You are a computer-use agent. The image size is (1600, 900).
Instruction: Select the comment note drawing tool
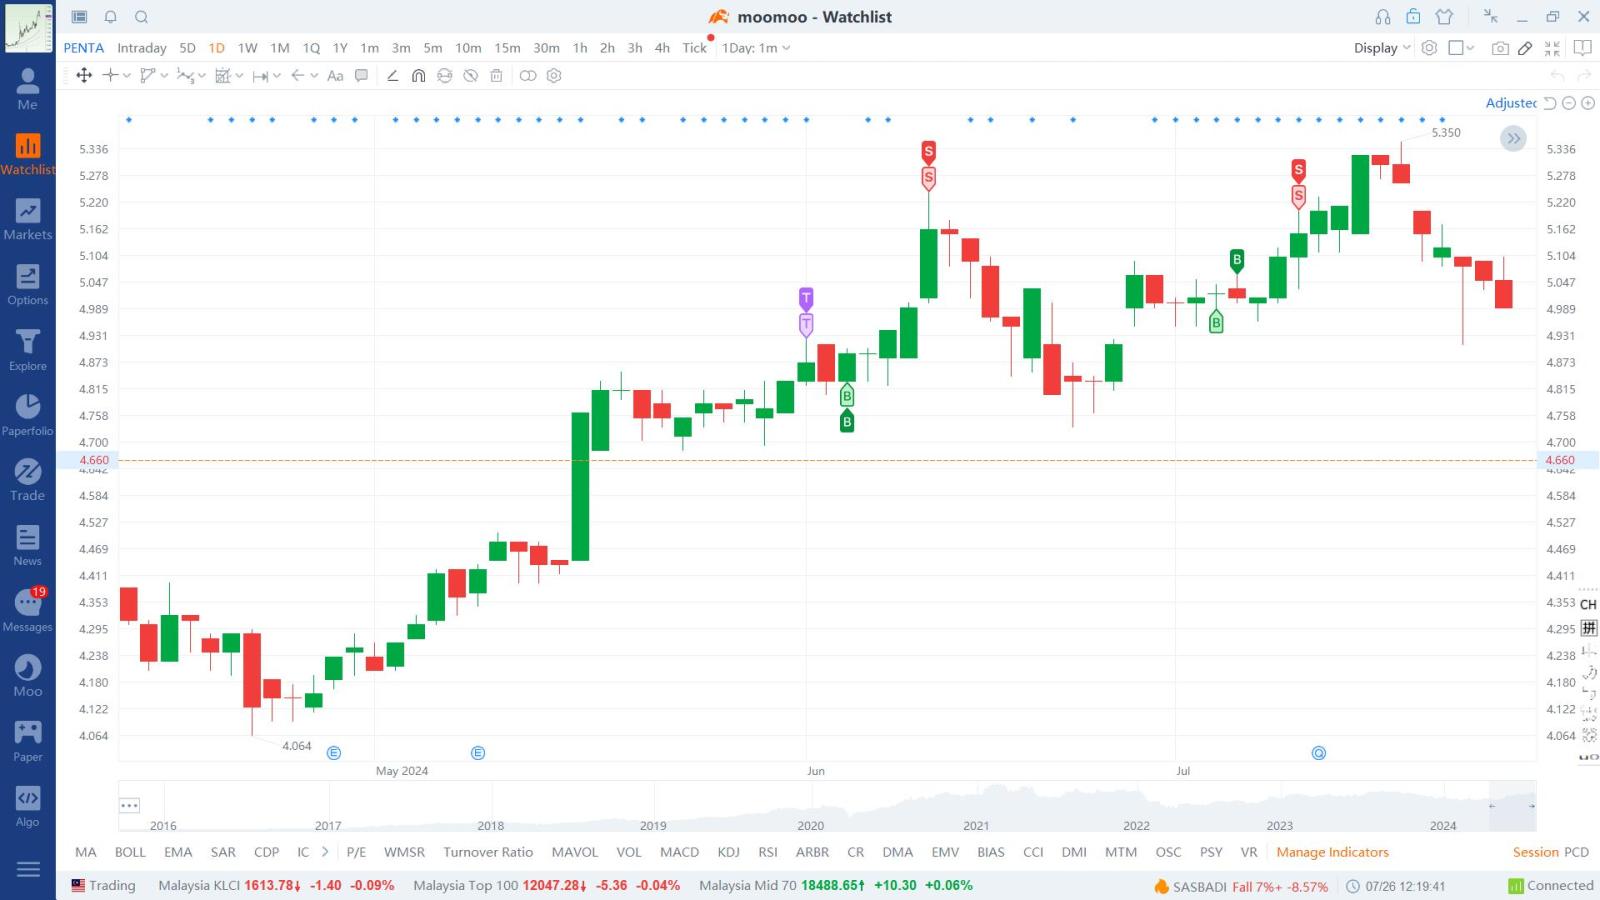click(362, 76)
